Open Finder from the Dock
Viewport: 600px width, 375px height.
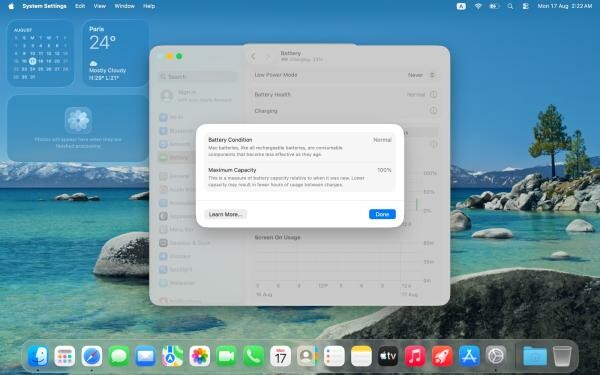(38, 356)
